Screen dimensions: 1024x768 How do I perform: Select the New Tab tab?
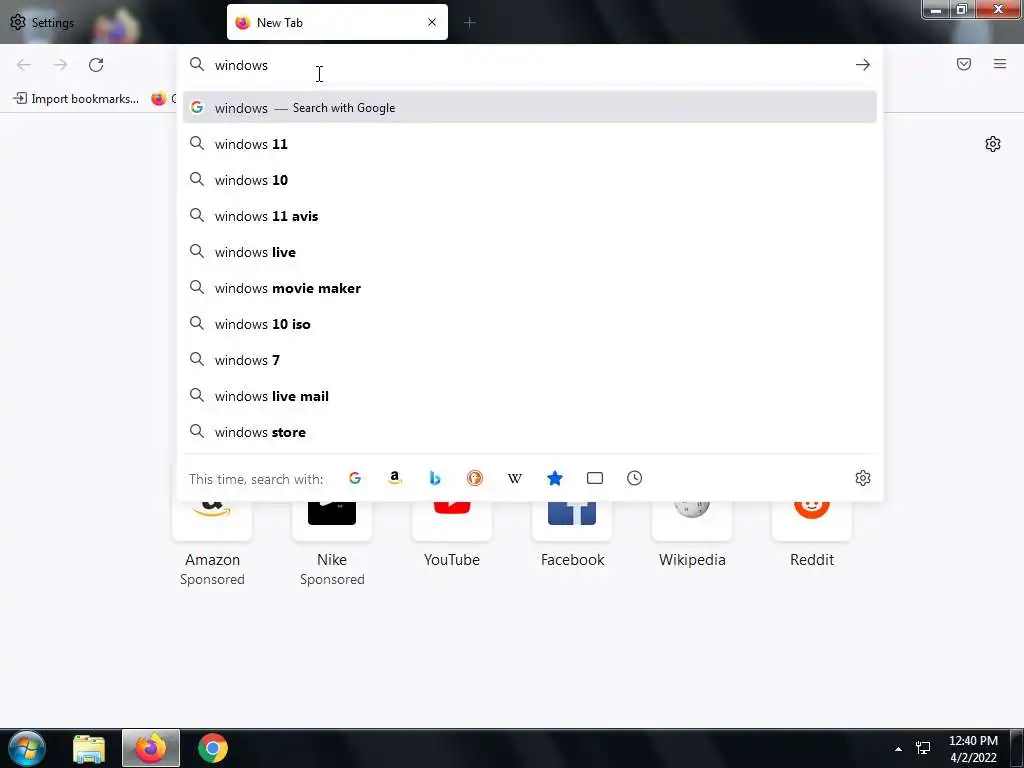[337, 22]
